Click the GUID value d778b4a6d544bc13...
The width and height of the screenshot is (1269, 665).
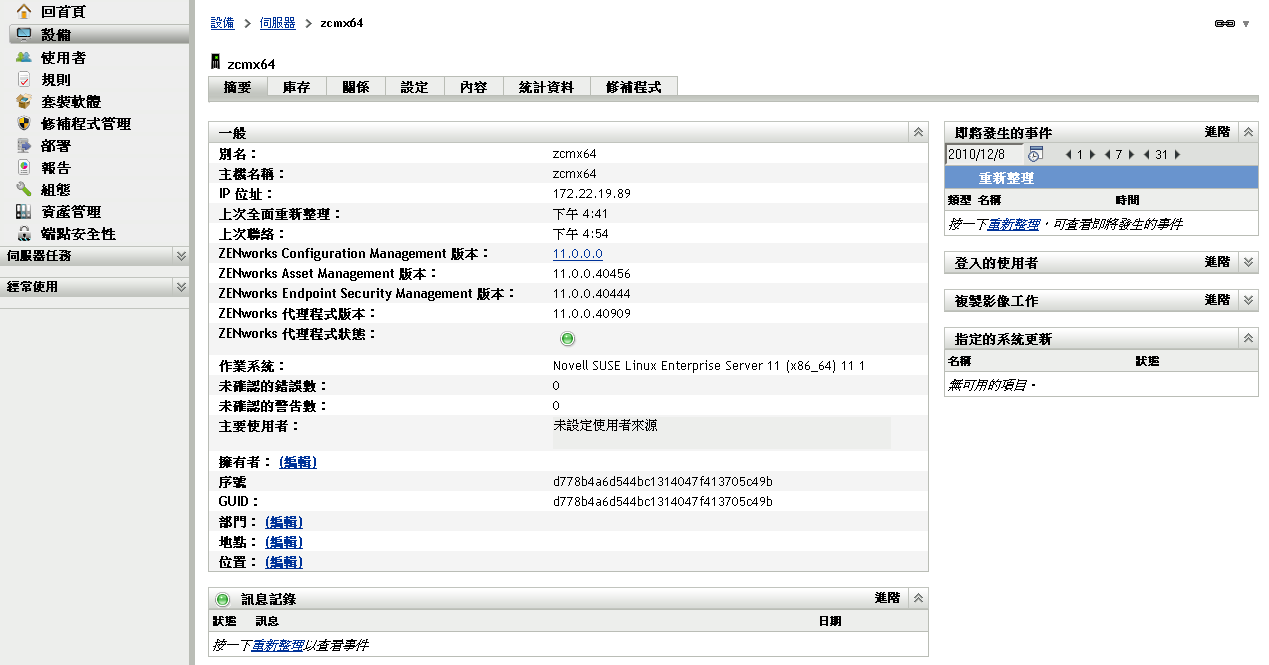pos(663,502)
